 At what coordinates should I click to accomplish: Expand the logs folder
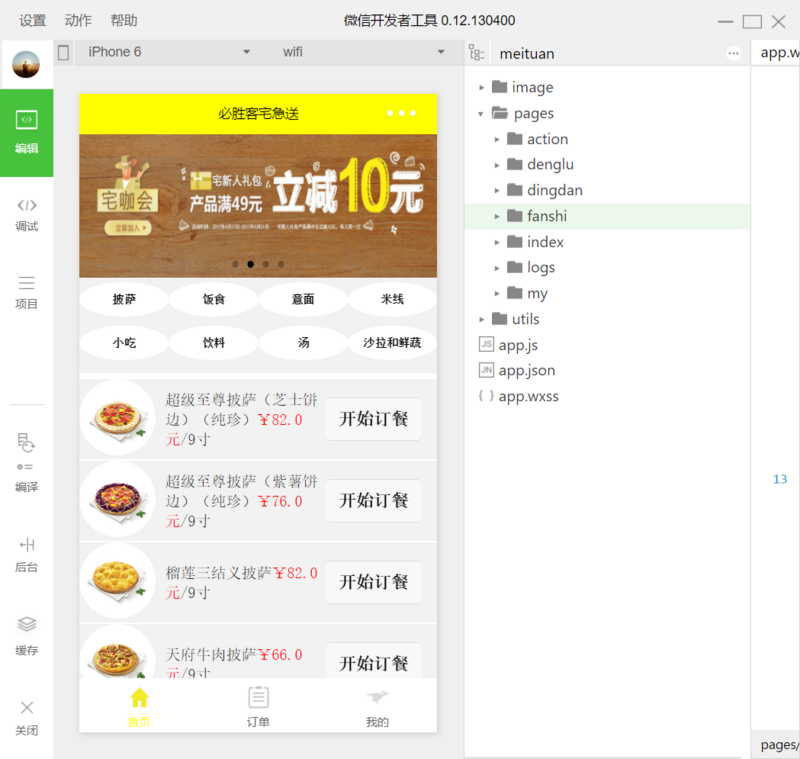click(497, 268)
